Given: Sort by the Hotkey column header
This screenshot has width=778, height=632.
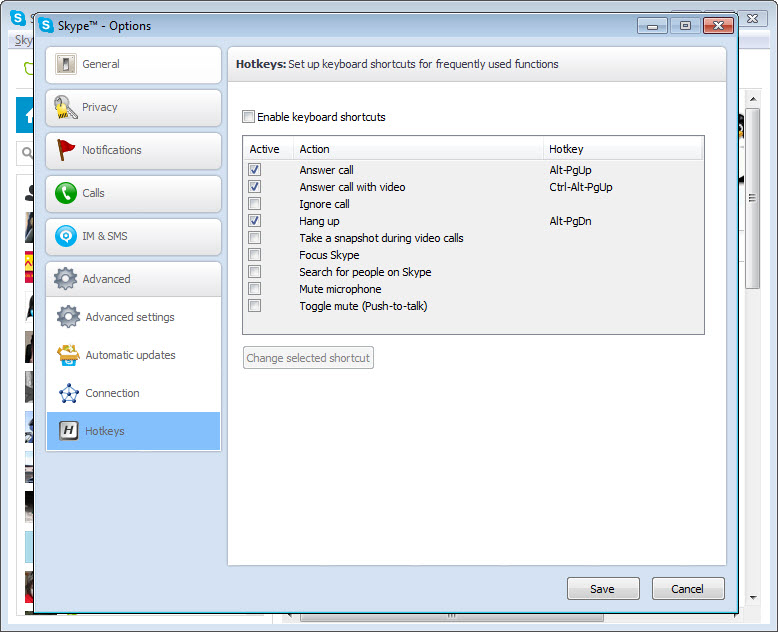Looking at the screenshot, I should 623,149.
